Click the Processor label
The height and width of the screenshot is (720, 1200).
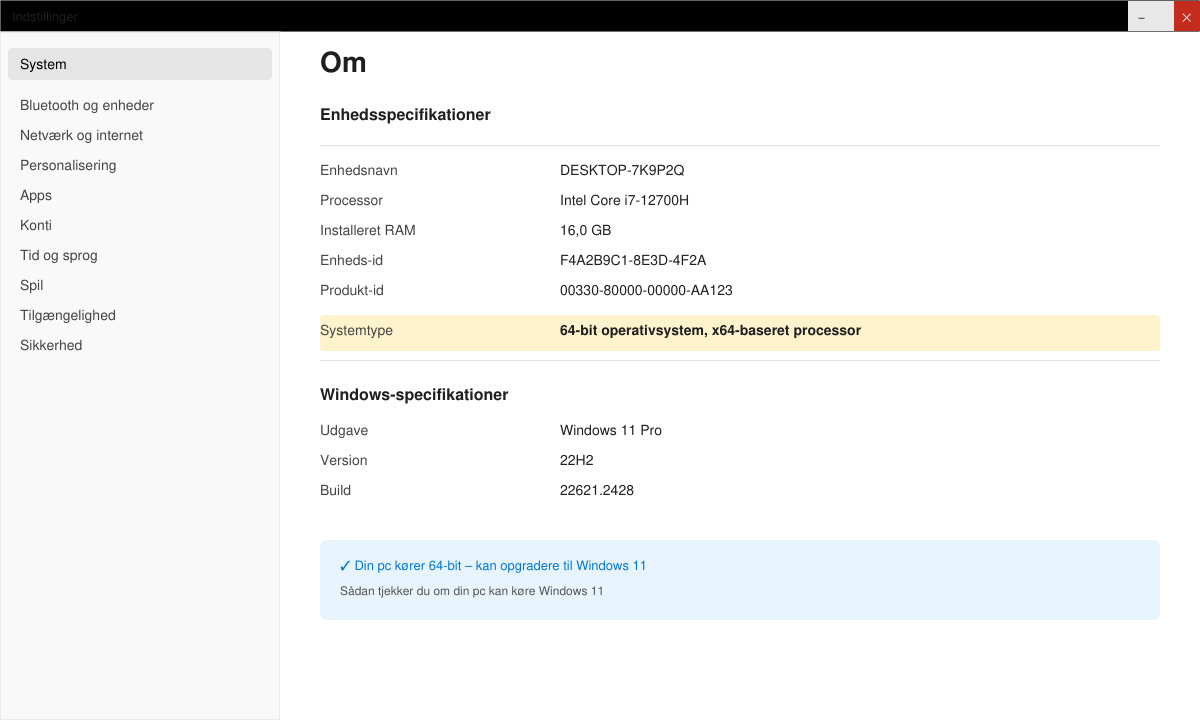[351, 200]
